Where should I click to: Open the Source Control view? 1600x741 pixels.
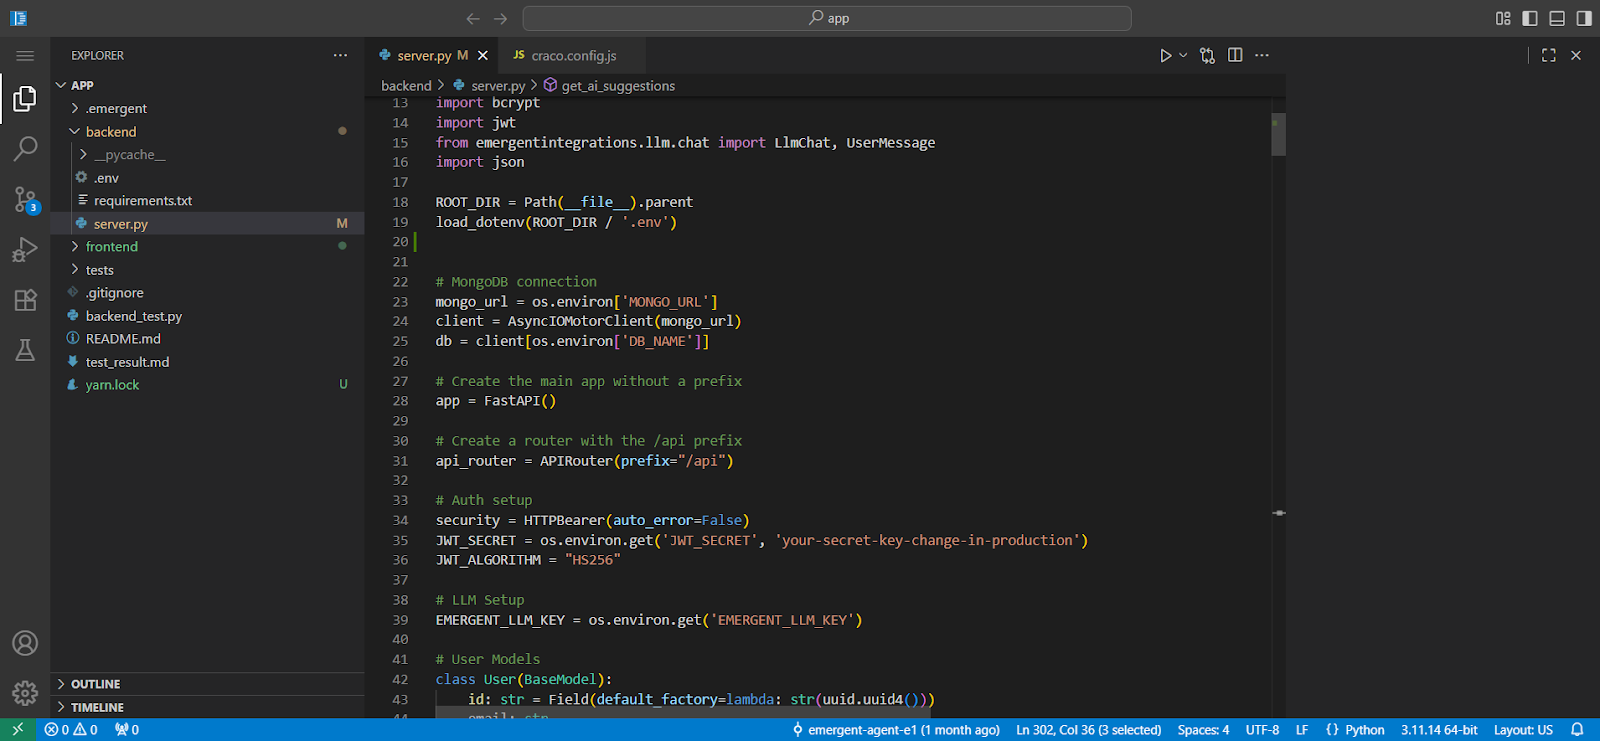(x=25, y=199)
